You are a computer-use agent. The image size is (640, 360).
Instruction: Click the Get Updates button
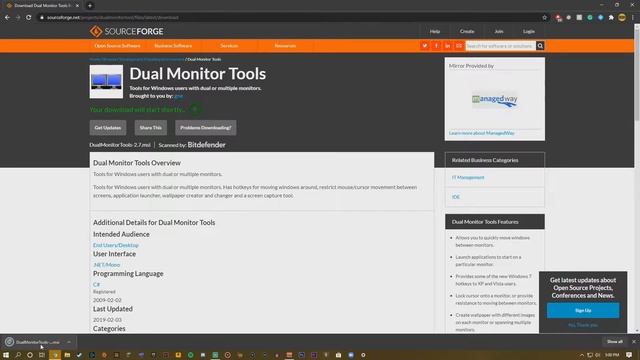(108, 128)
